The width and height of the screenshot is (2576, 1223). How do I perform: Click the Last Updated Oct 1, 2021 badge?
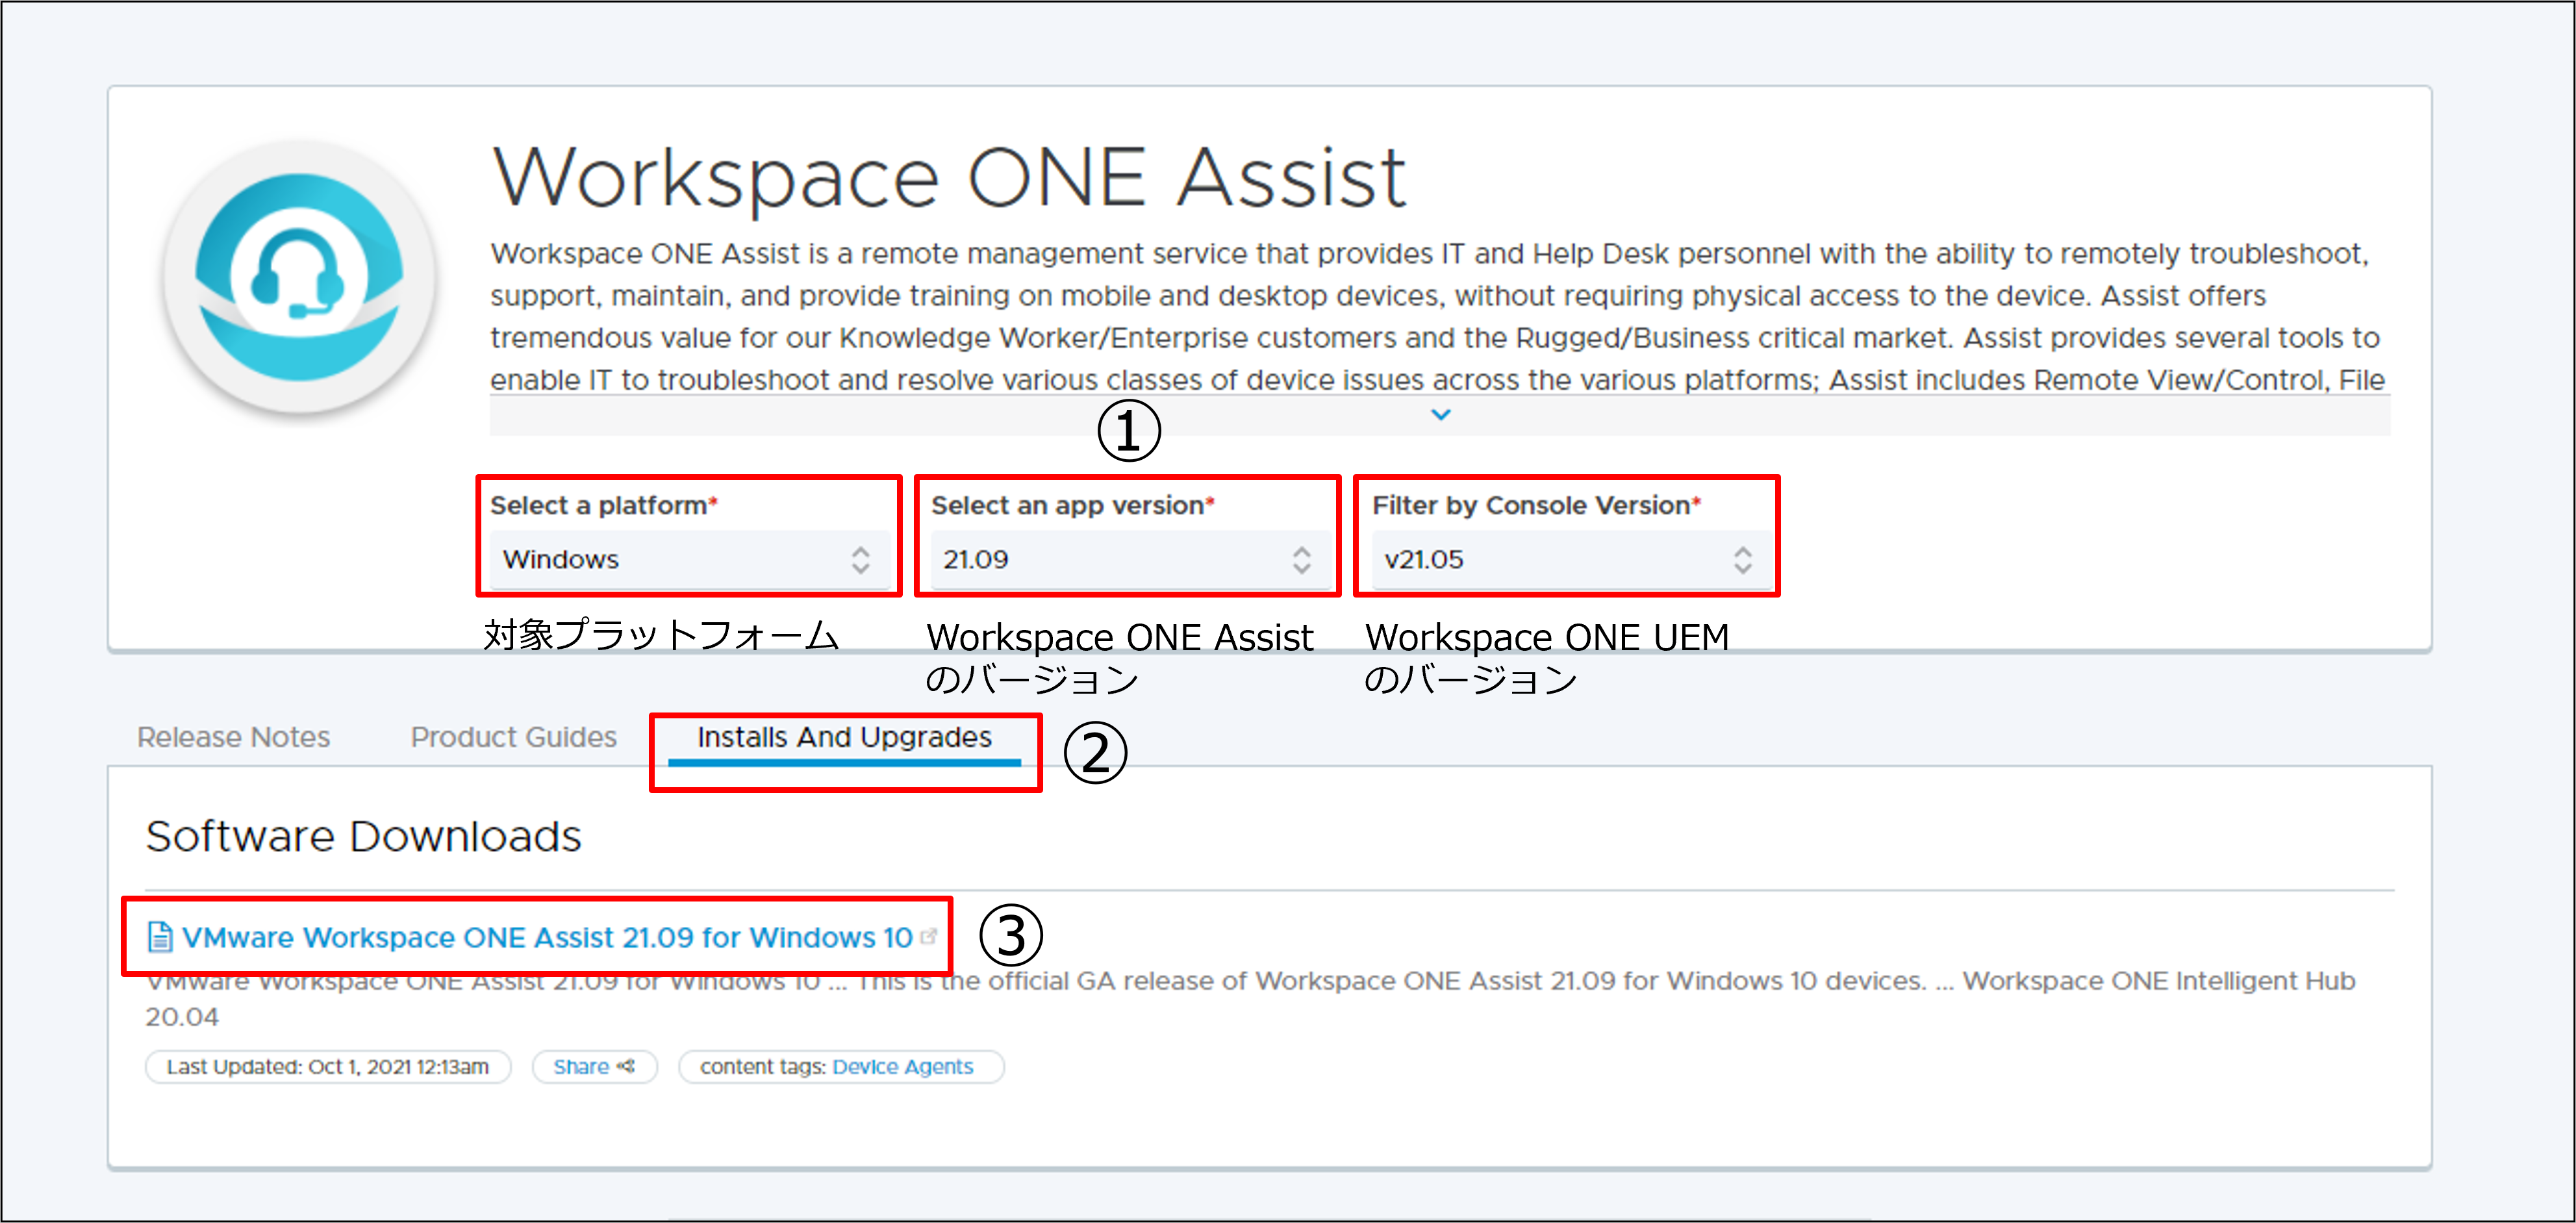pos(328,1066)
